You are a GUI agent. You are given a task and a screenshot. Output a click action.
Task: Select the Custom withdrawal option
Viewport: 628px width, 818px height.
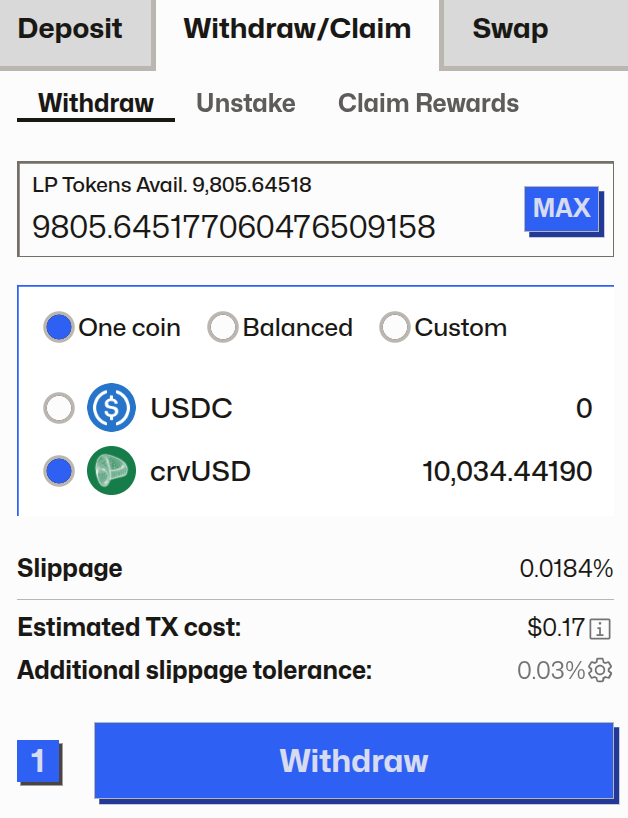[x=395, y=328]
